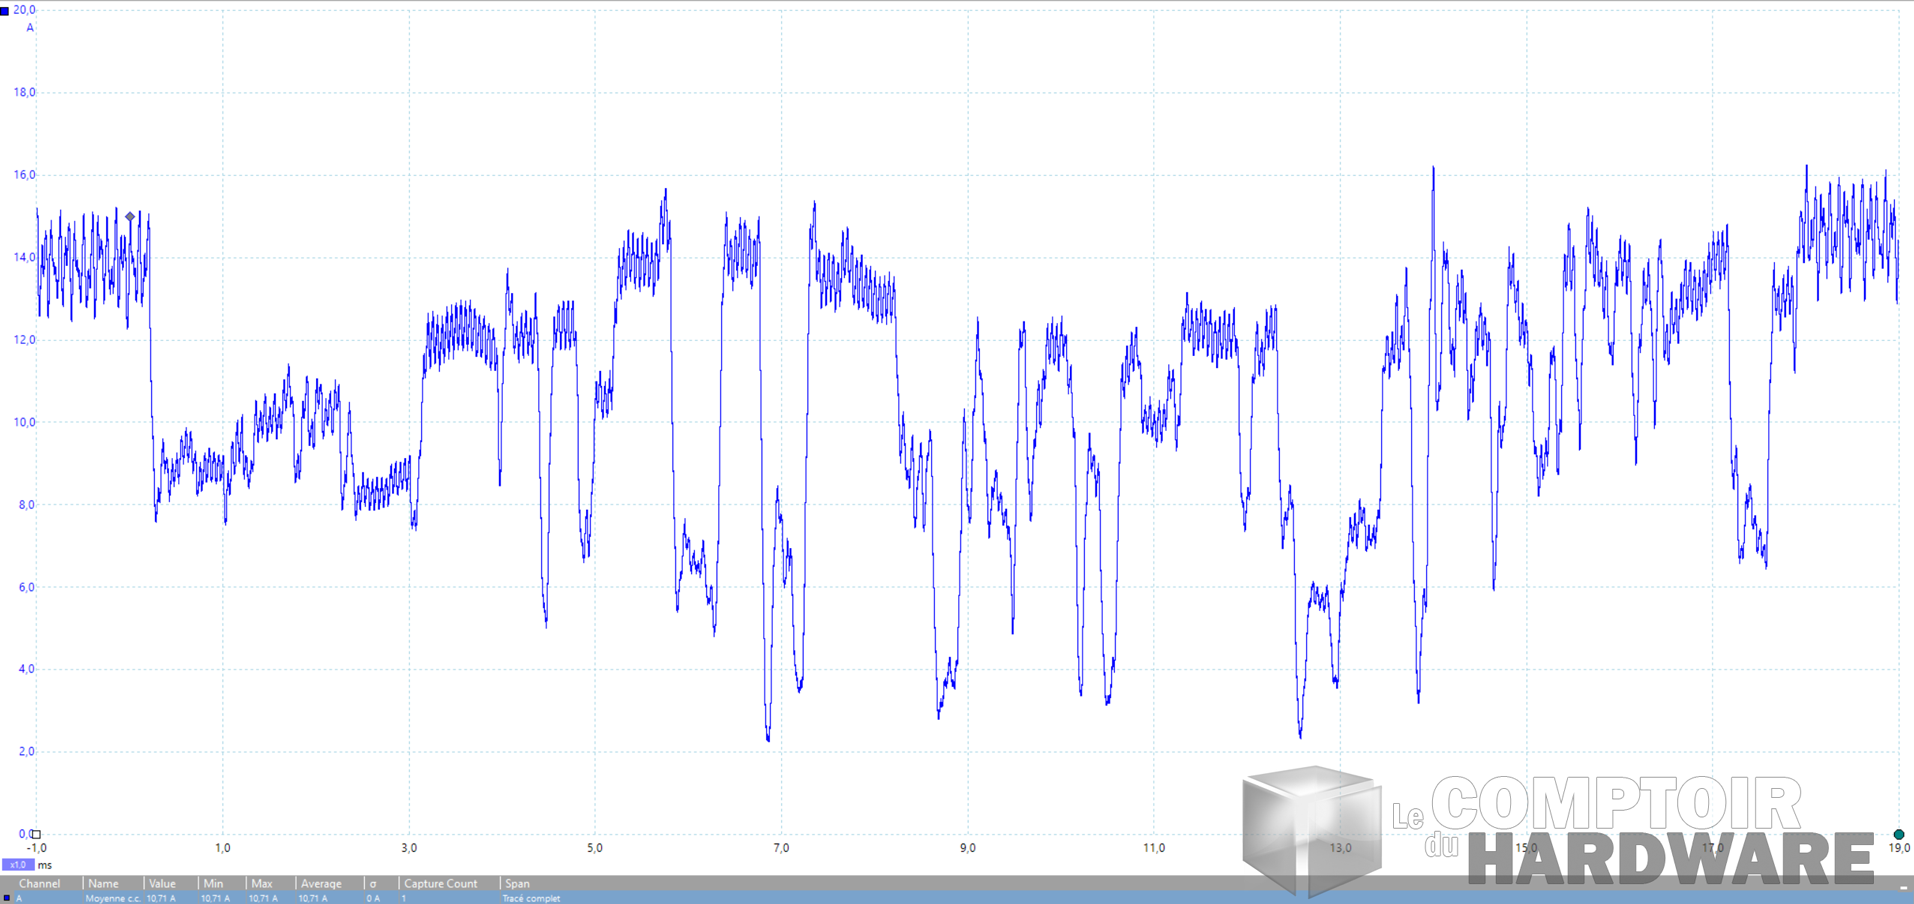This screenshot has height=904, width=1914.
Task: Select the Moyenne c.c. measurement row
Action: point(112,898)
